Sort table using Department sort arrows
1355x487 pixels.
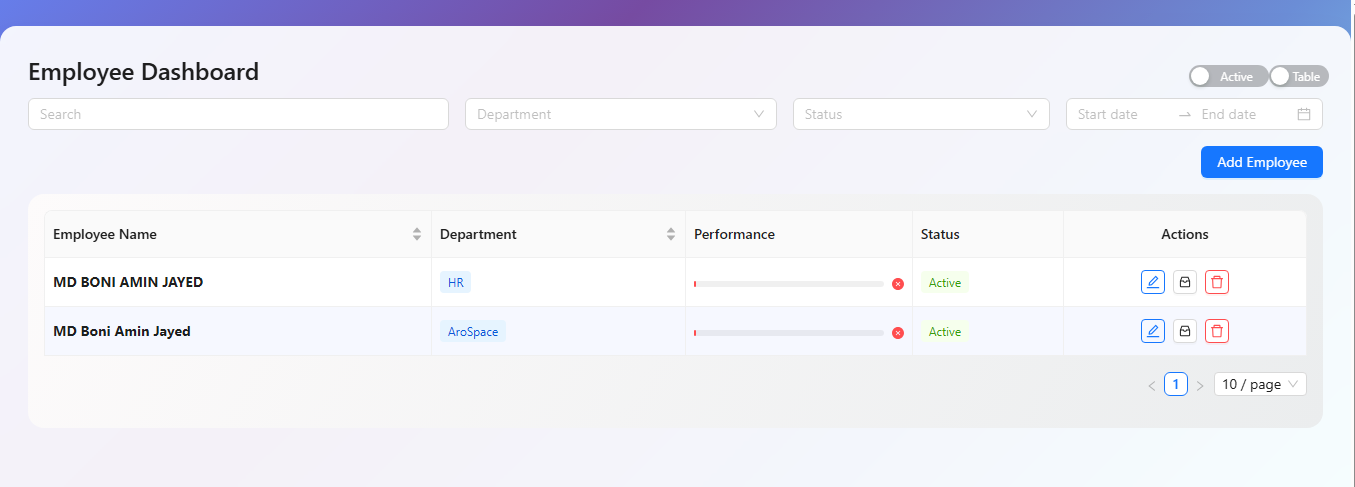pos(671,234)
